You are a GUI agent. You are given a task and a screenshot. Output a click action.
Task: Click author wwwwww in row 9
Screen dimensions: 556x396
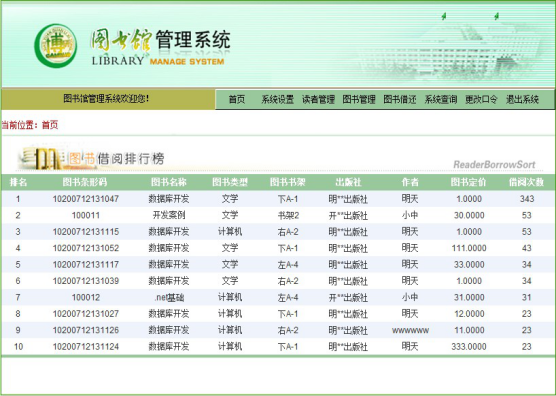click(410, 330)
